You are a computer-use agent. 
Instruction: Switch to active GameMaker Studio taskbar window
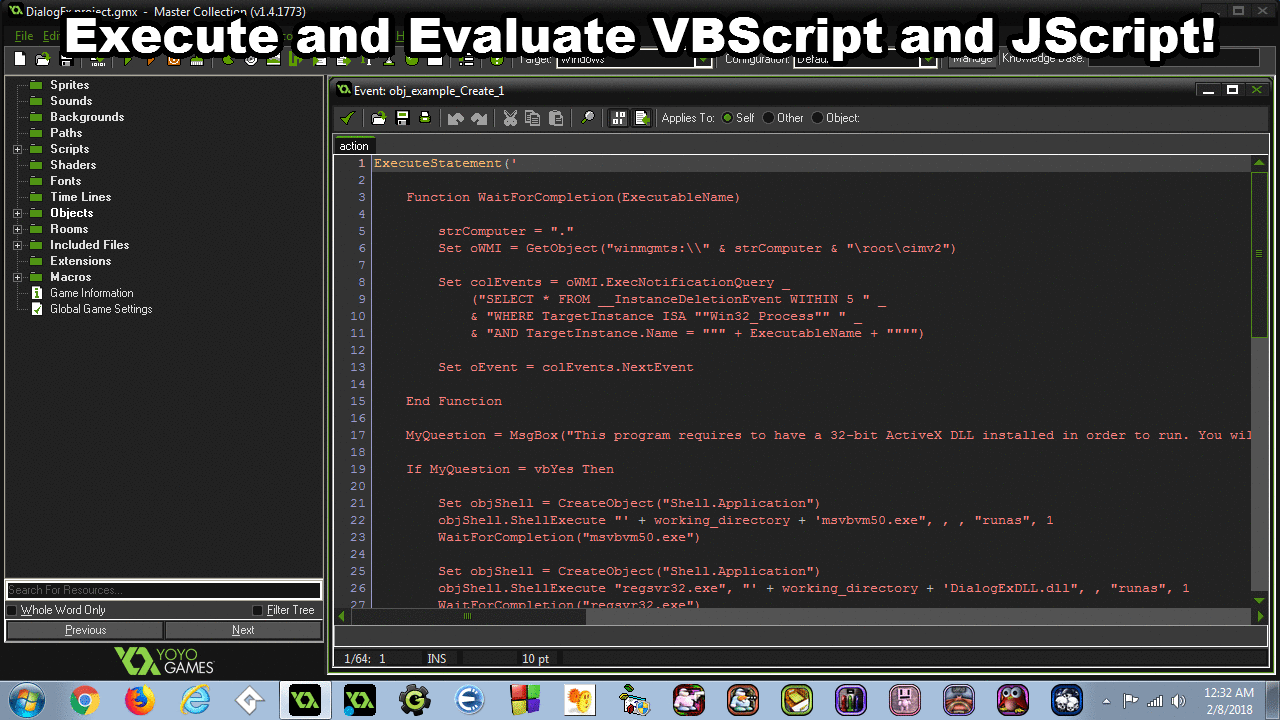pyautogui.click(x=305, y=700)
